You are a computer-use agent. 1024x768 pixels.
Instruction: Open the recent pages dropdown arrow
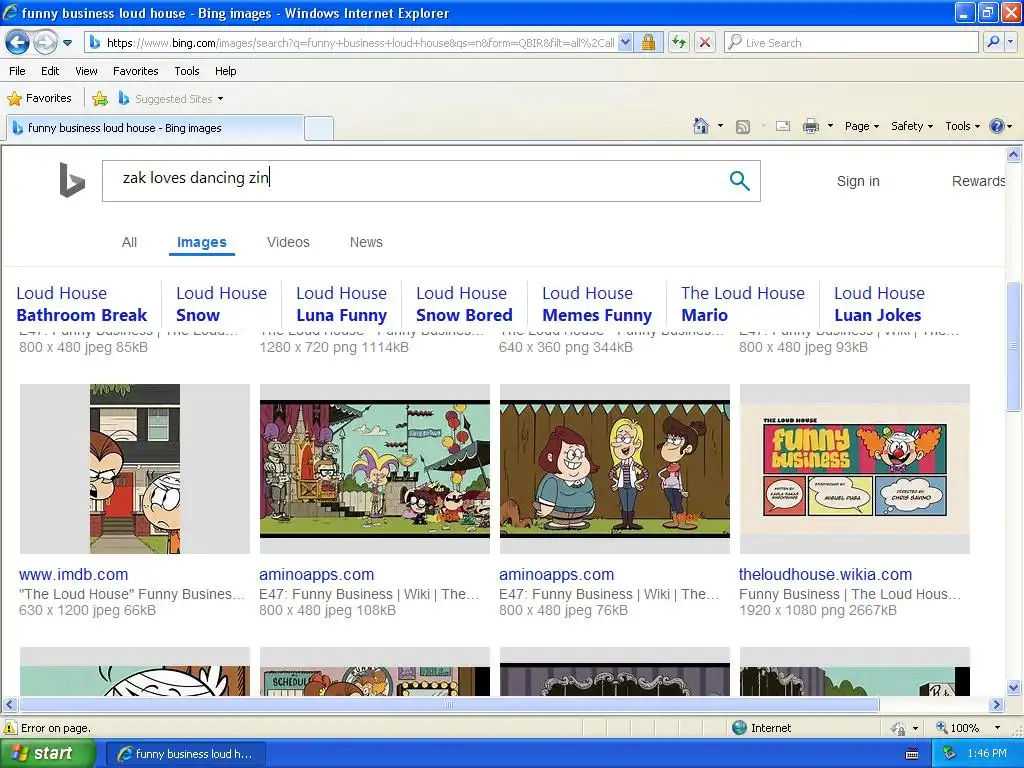(x=67, y=43)
